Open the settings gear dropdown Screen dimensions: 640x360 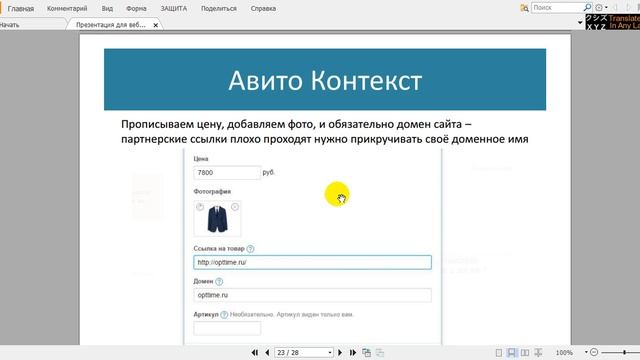[x=601, y=8]
